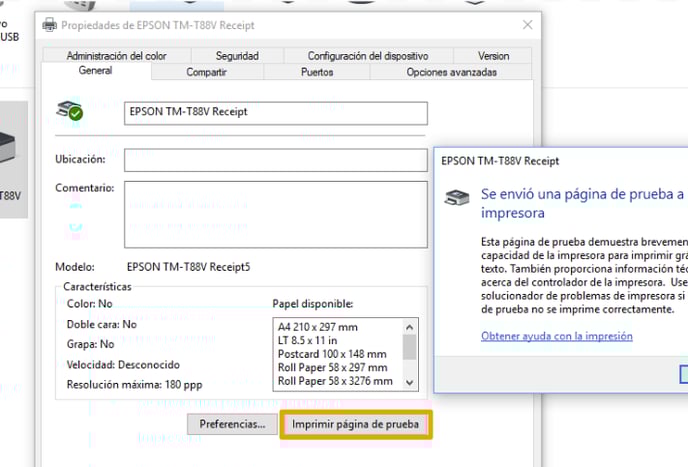
Task: Open the Administración del color tab
Action: [116, 56]
